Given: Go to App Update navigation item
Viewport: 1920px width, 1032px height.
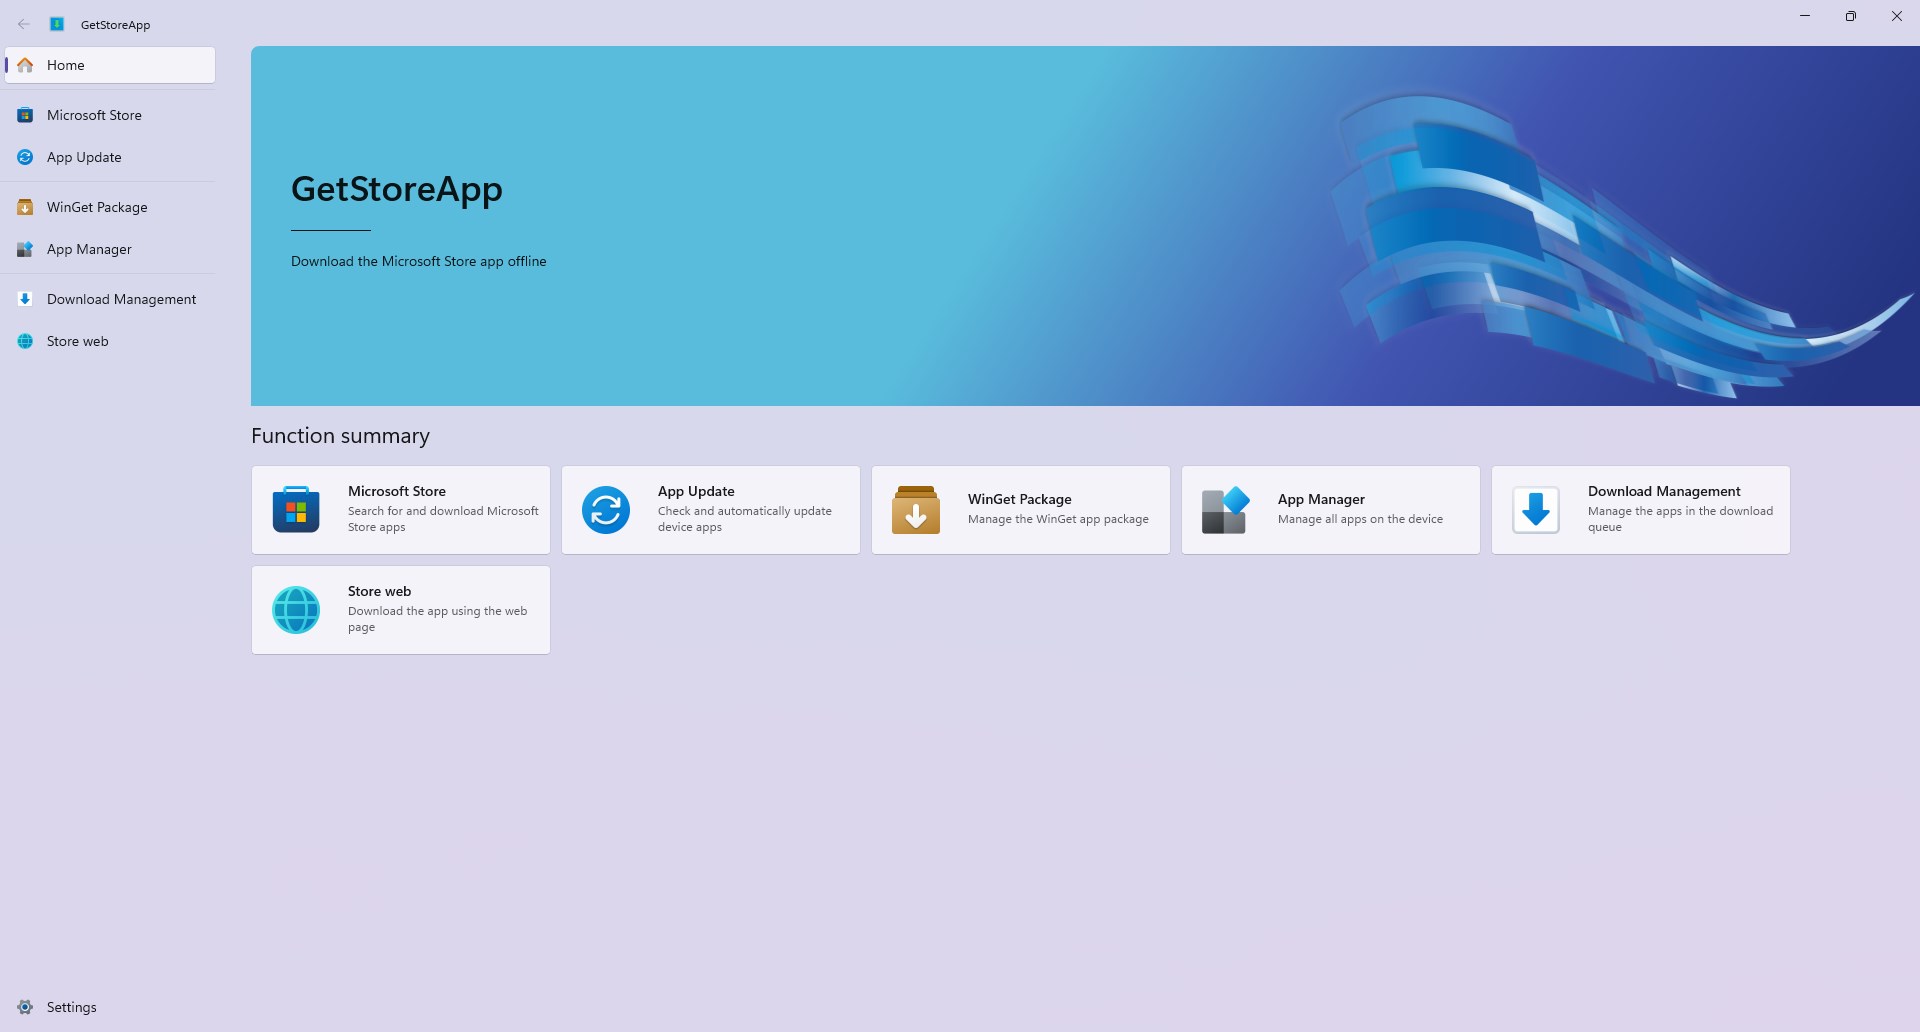Looking at the screenshot, I should point(110,157).
